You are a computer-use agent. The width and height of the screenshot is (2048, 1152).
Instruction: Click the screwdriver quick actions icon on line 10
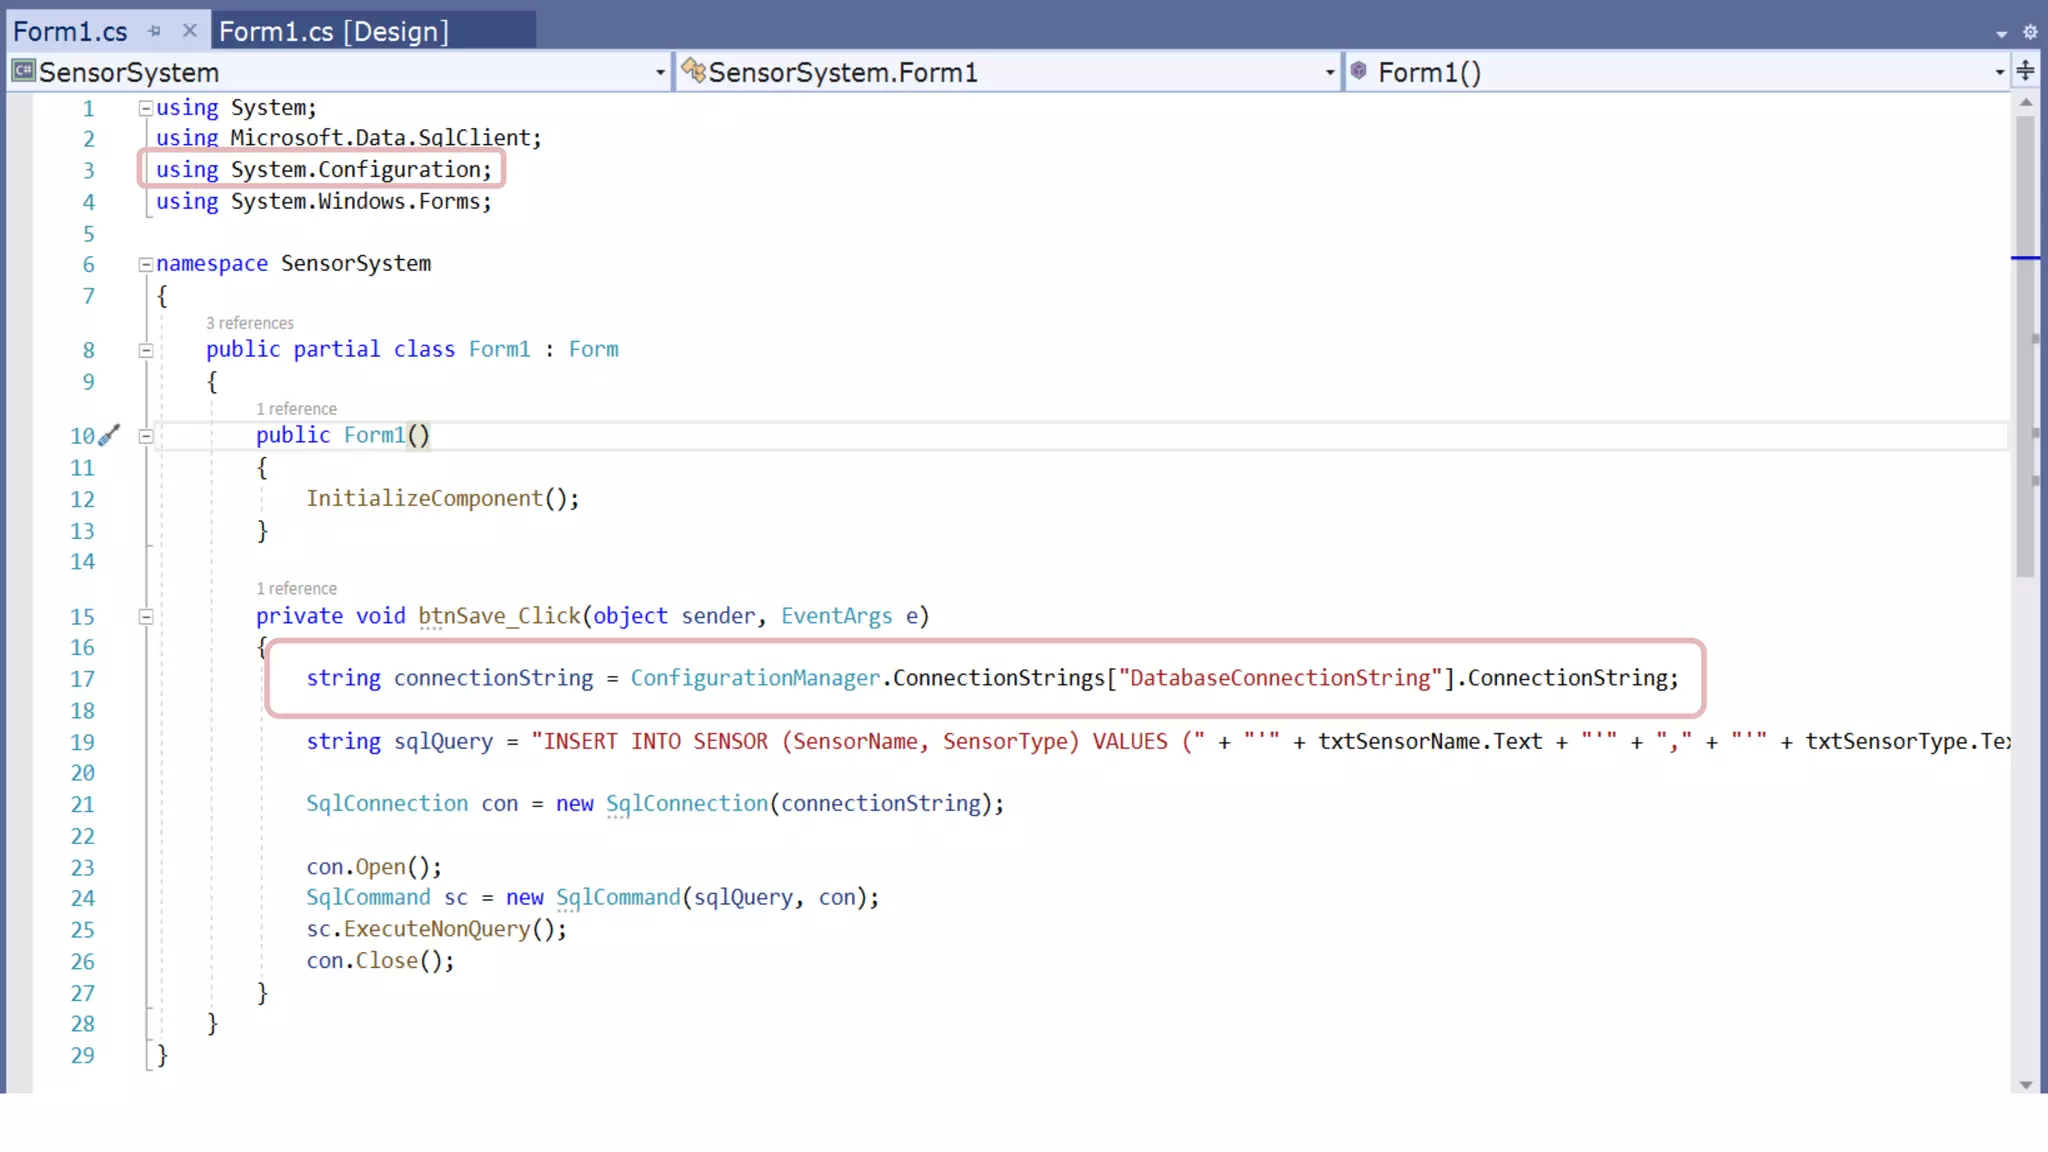point(109,435)
